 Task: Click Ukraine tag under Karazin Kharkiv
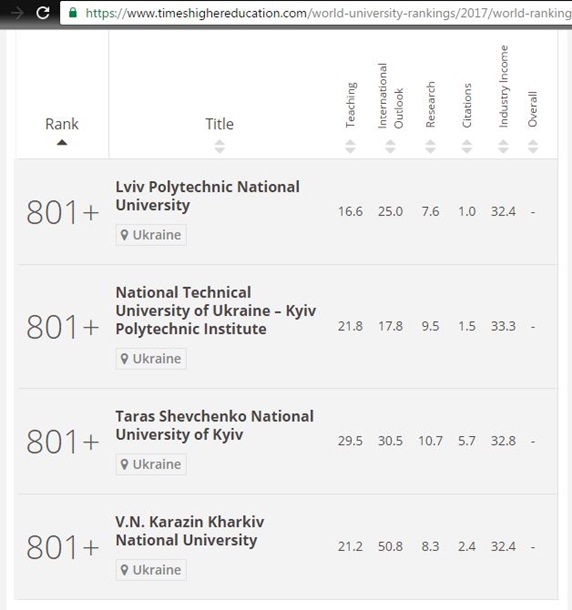point(151,570)
